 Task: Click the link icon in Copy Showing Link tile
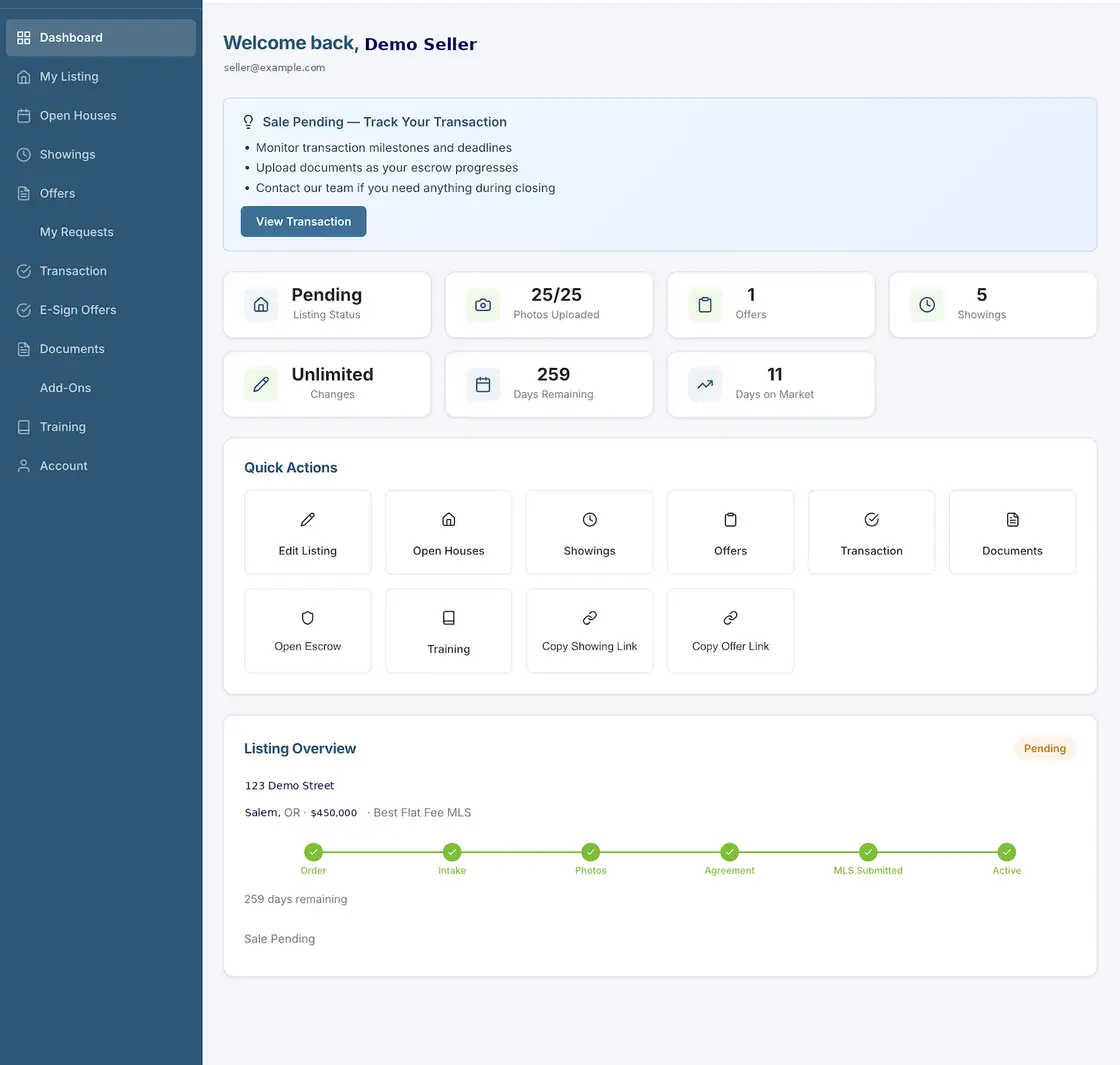tap(589, 618)
